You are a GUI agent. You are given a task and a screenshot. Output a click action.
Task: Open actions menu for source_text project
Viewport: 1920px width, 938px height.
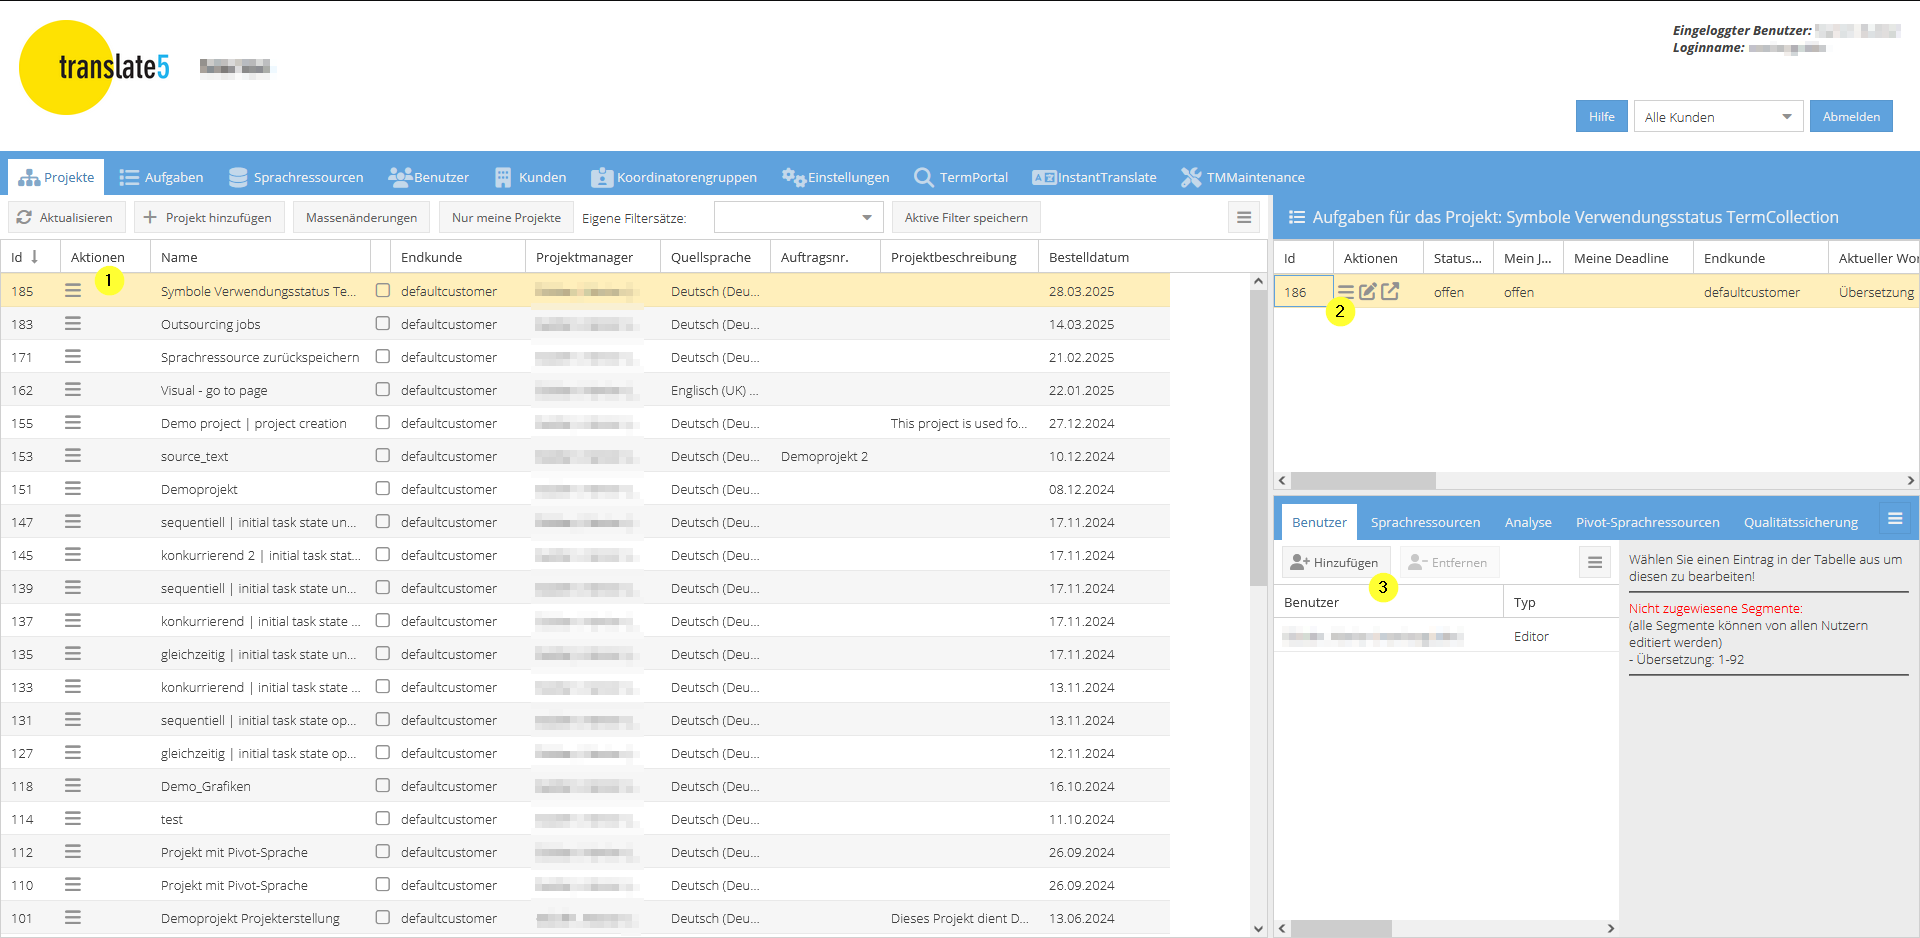(x=73, y=456)
